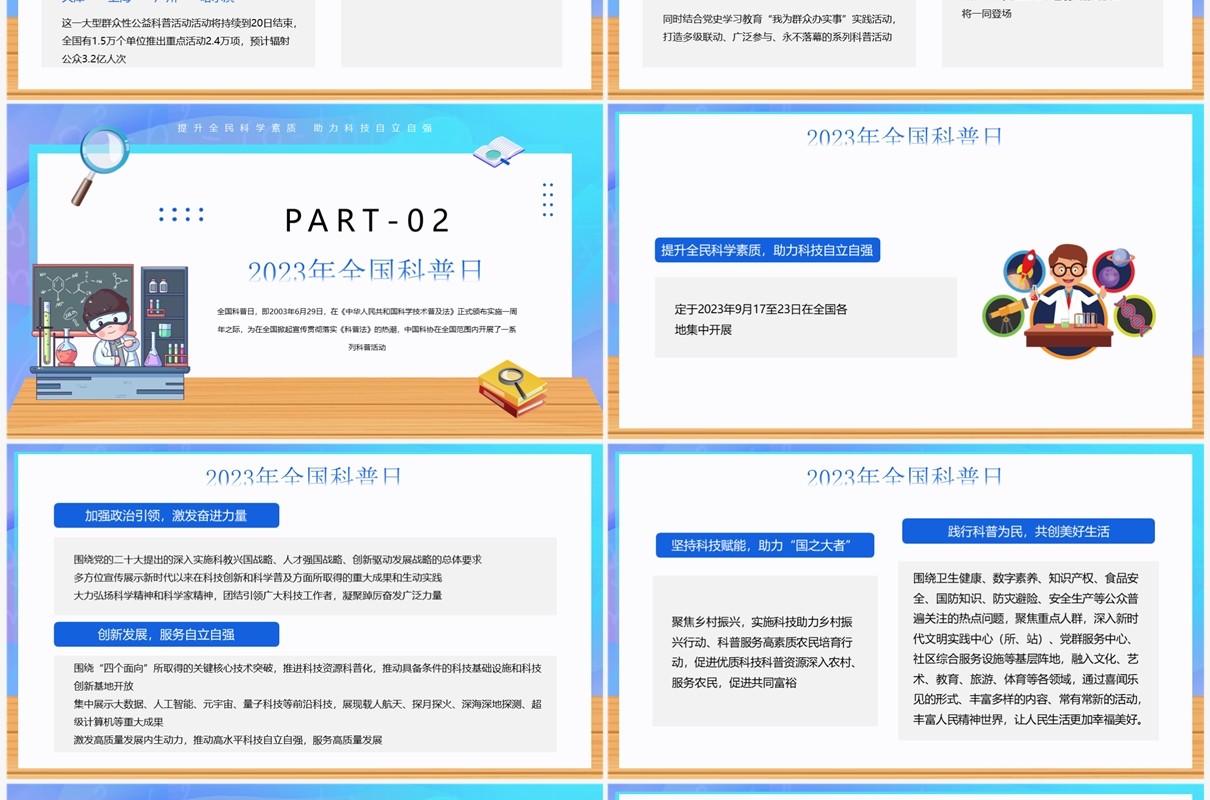Click the text '定于2023年9月17至23日在全国各地集中开展'

761,319
